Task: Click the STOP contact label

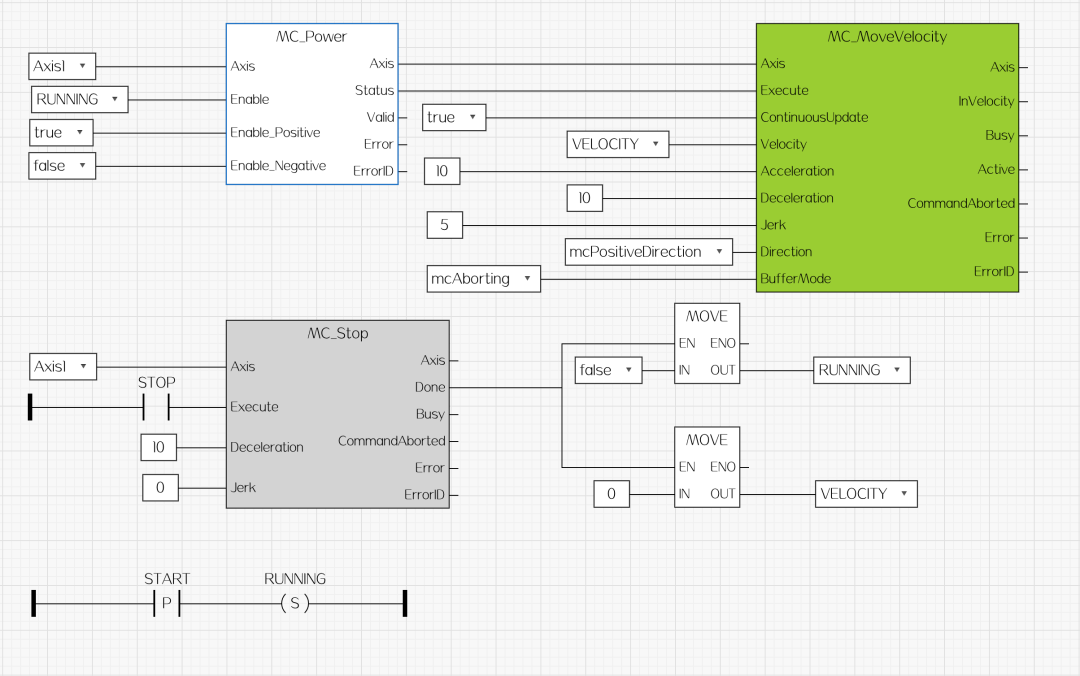Action: (x=156, y=382)
